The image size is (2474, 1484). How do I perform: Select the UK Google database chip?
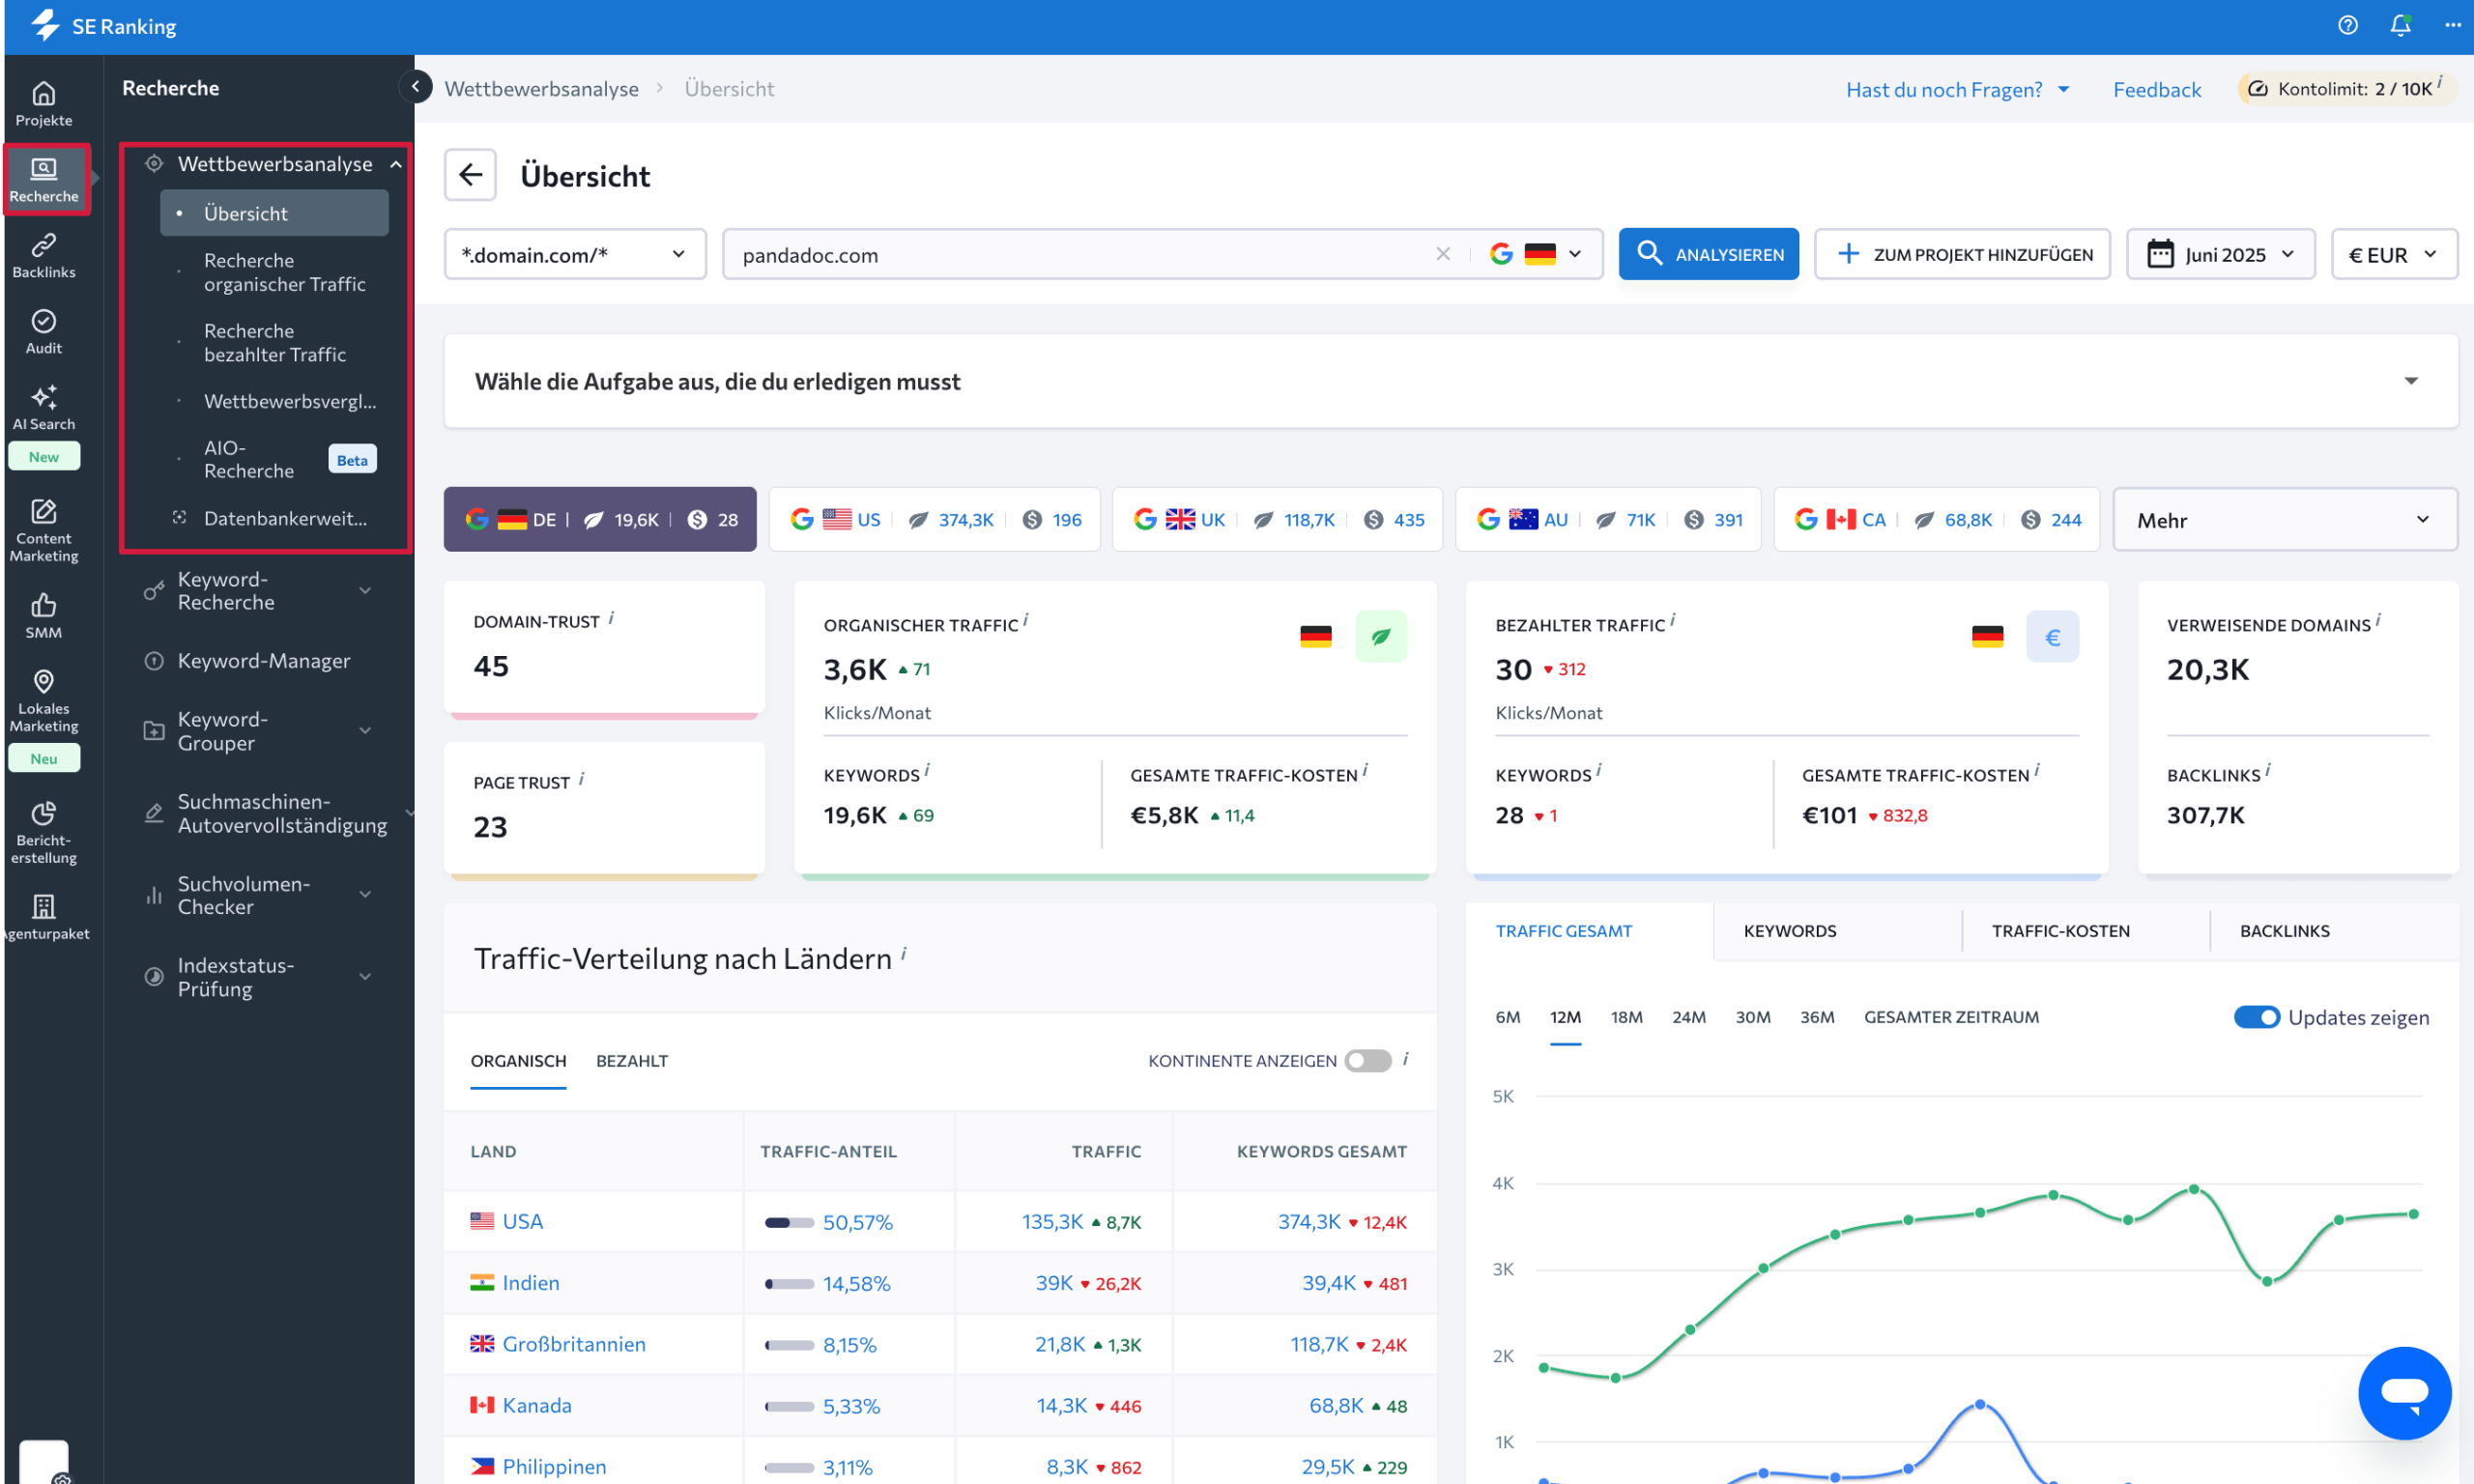[1277, 519]
